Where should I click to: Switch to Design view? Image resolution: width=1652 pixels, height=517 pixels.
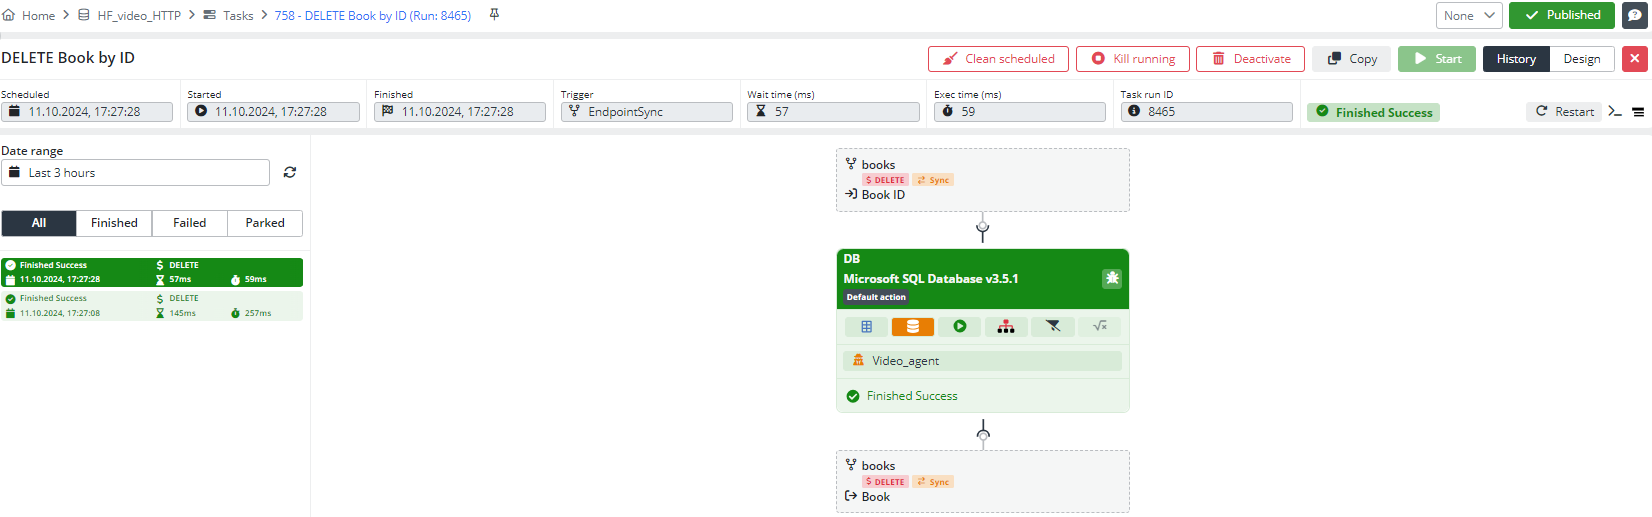1581,59
